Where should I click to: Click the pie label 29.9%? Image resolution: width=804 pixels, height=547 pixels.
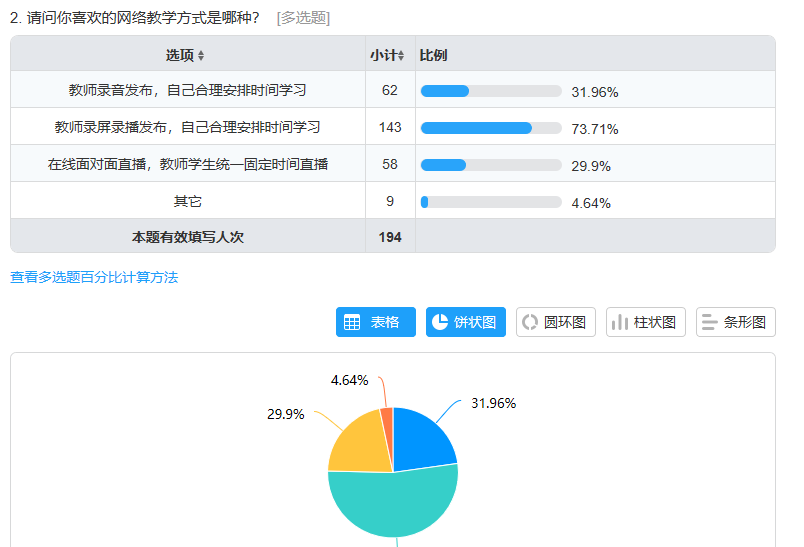[x=286, y=414]
